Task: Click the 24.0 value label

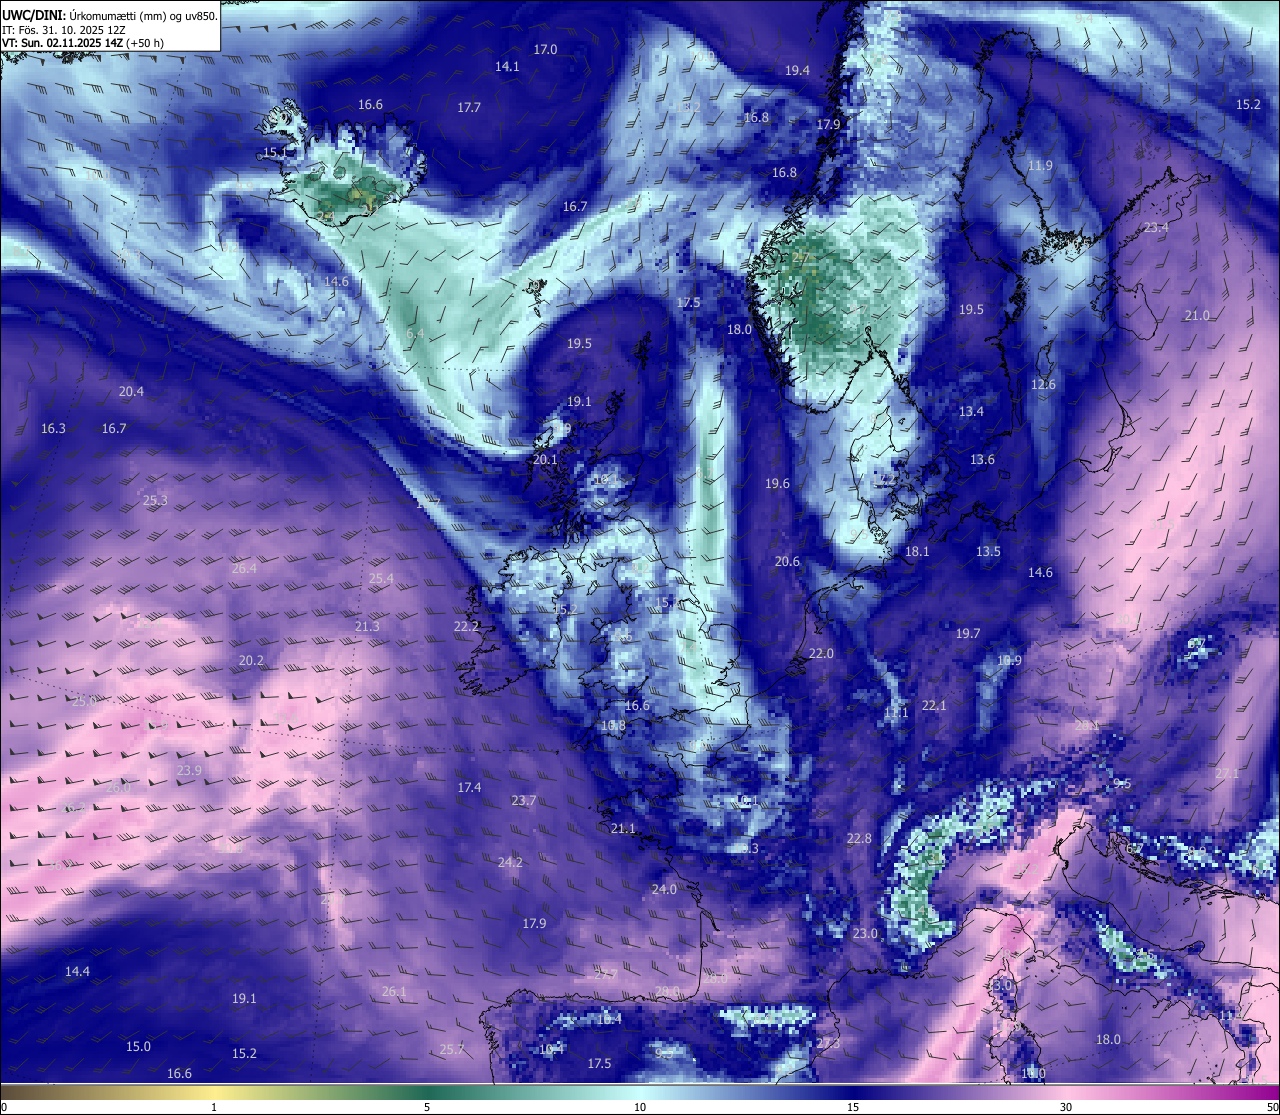Action: [664, 889]
